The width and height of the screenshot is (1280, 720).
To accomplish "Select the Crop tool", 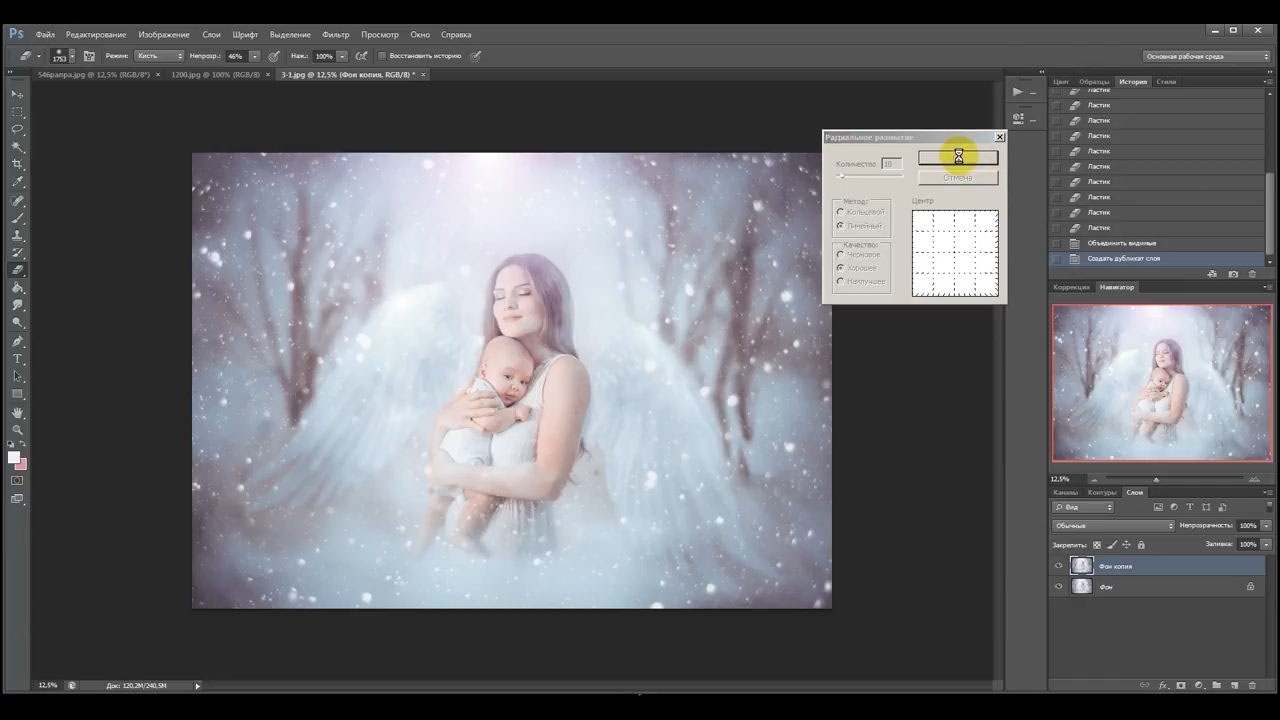I will coord(17,164).
